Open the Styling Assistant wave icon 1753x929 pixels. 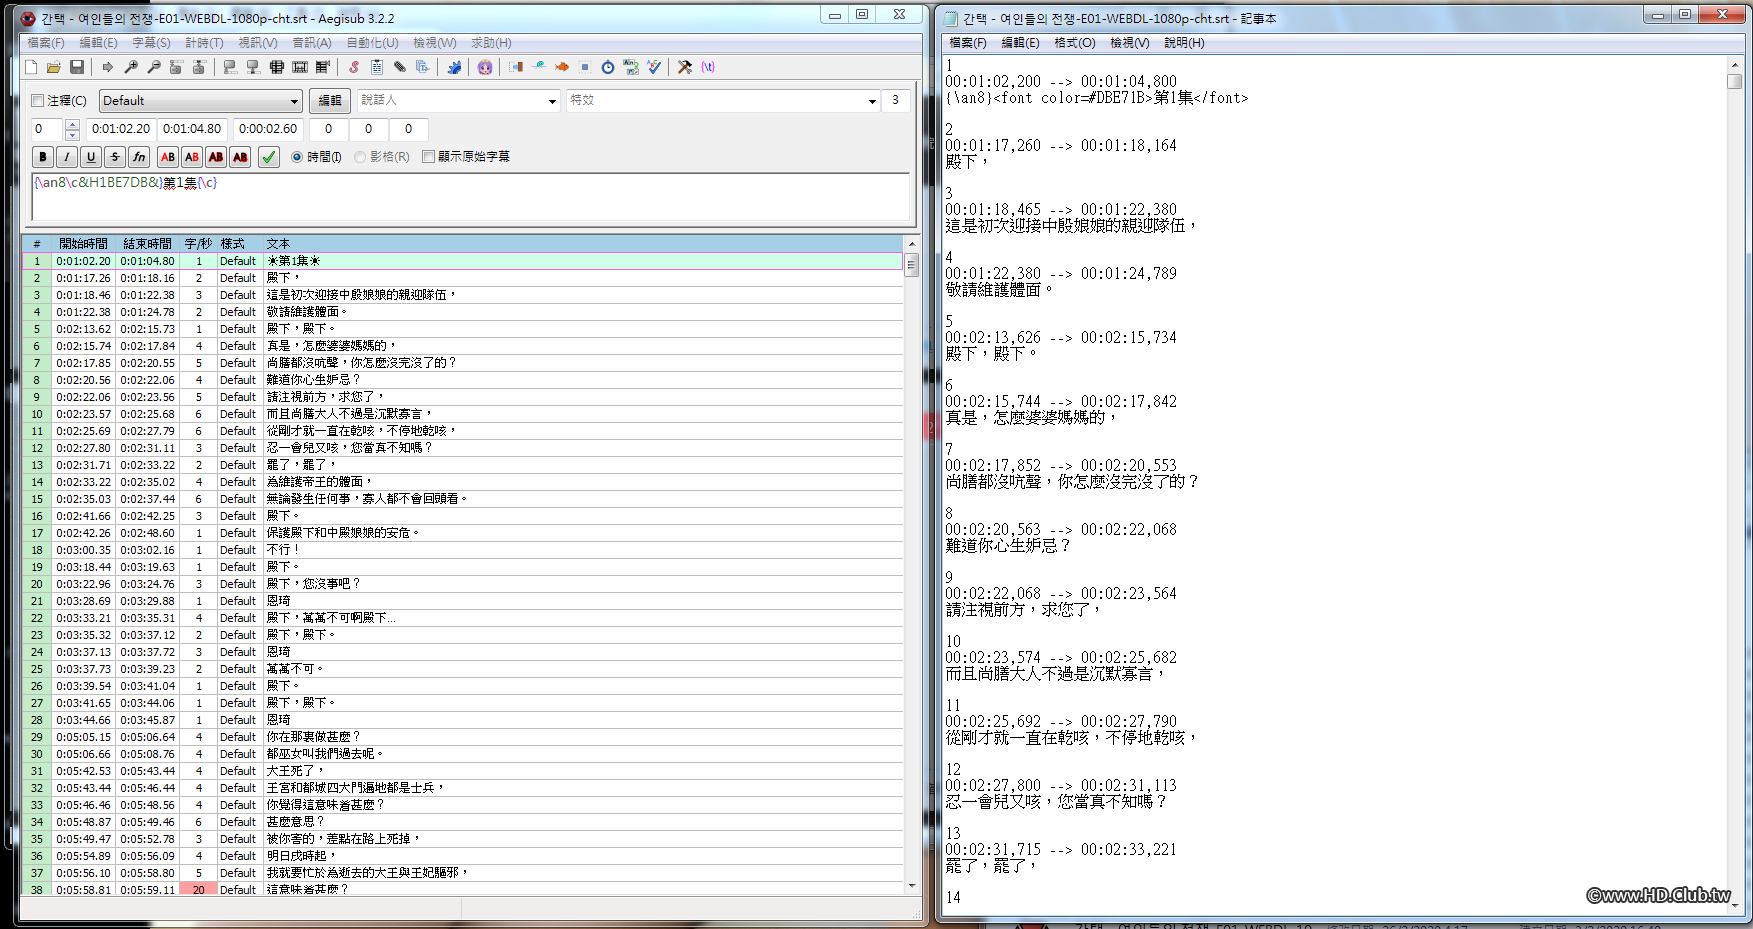539,67
